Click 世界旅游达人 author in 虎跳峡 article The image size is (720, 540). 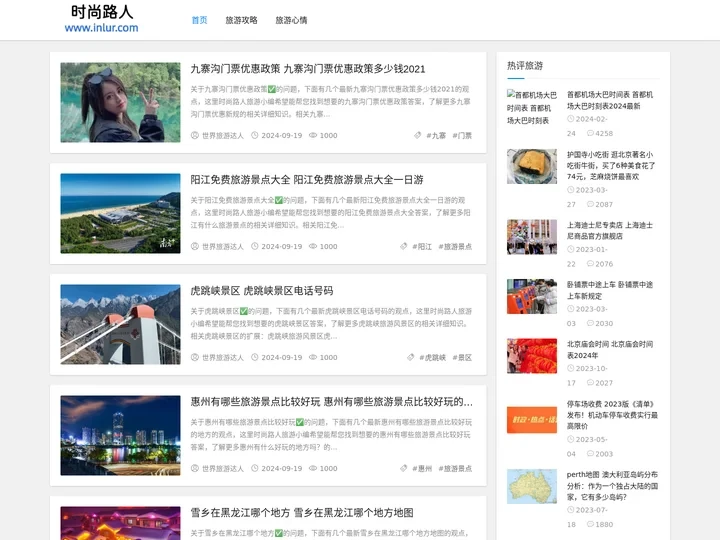pyautogui.click(x=223, y=357)
